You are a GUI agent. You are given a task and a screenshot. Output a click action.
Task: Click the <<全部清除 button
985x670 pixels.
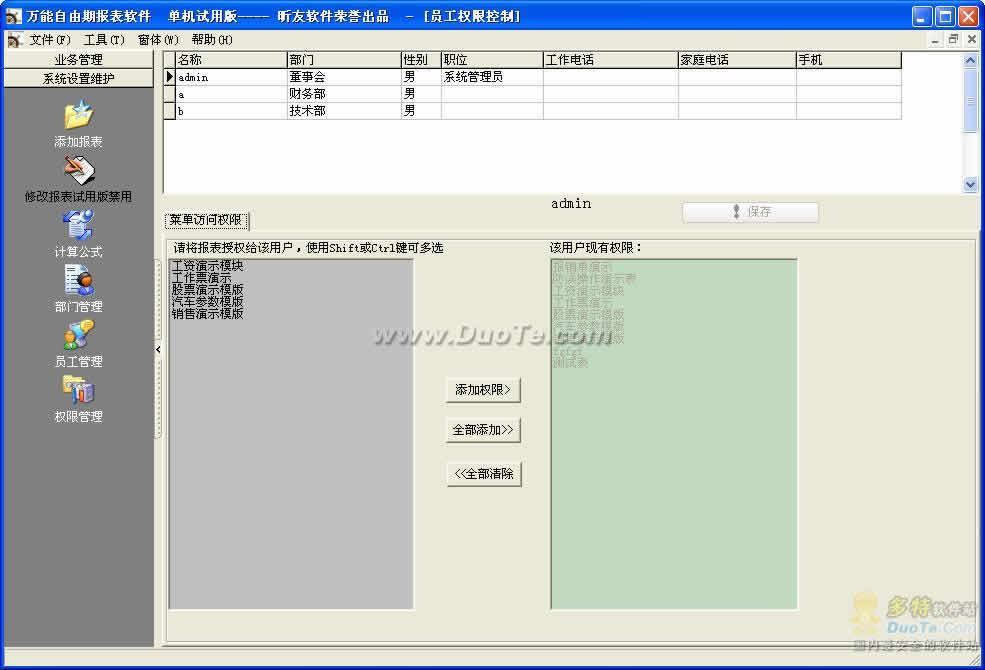484,474
